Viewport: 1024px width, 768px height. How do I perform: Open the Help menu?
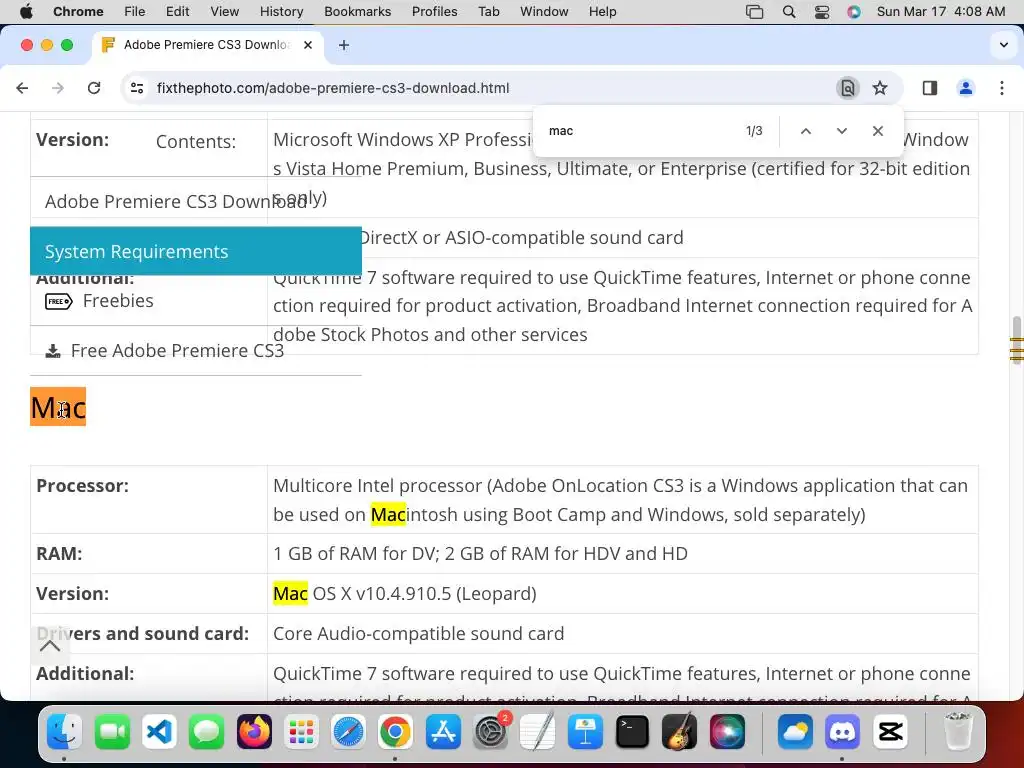click(x=602, y=12)
